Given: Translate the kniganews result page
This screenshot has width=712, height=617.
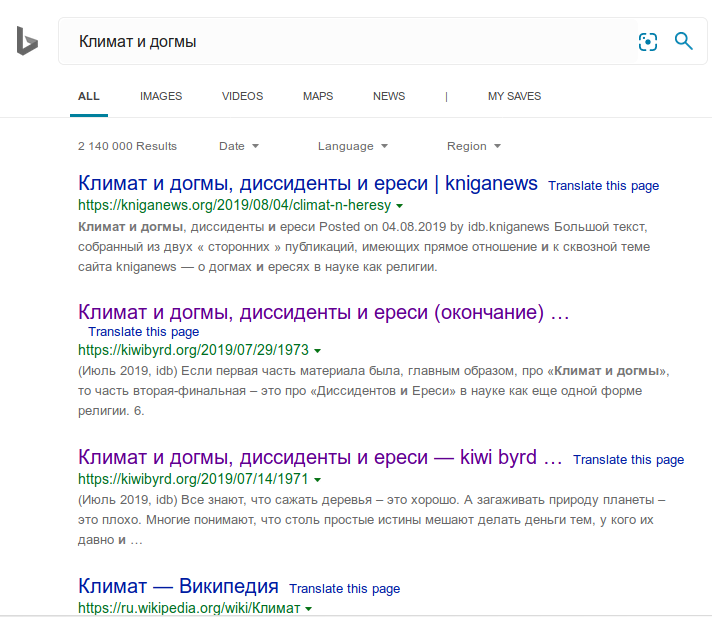Looking at the screenshot, I should (x=603, y=186).
